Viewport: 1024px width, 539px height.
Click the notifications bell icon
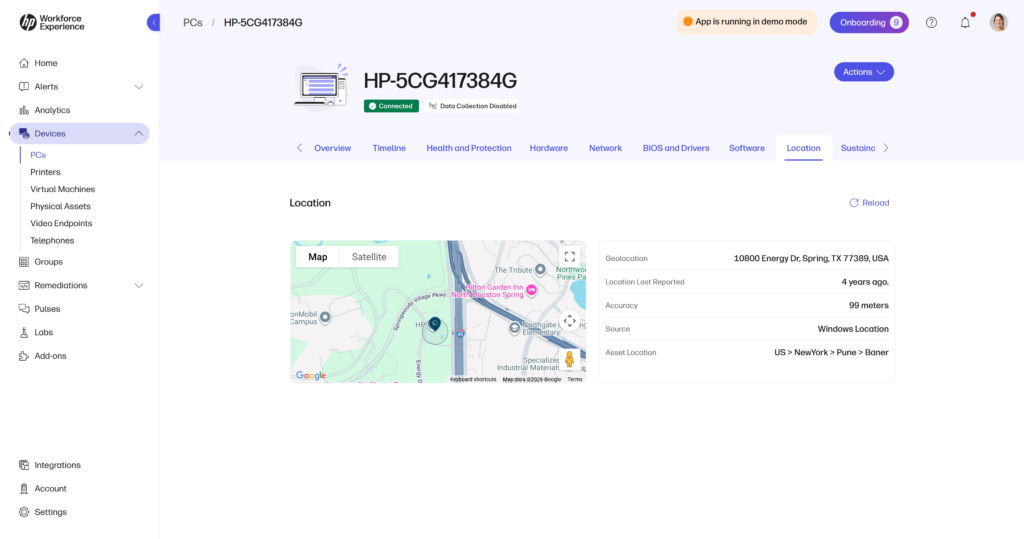tap(965, 22)
